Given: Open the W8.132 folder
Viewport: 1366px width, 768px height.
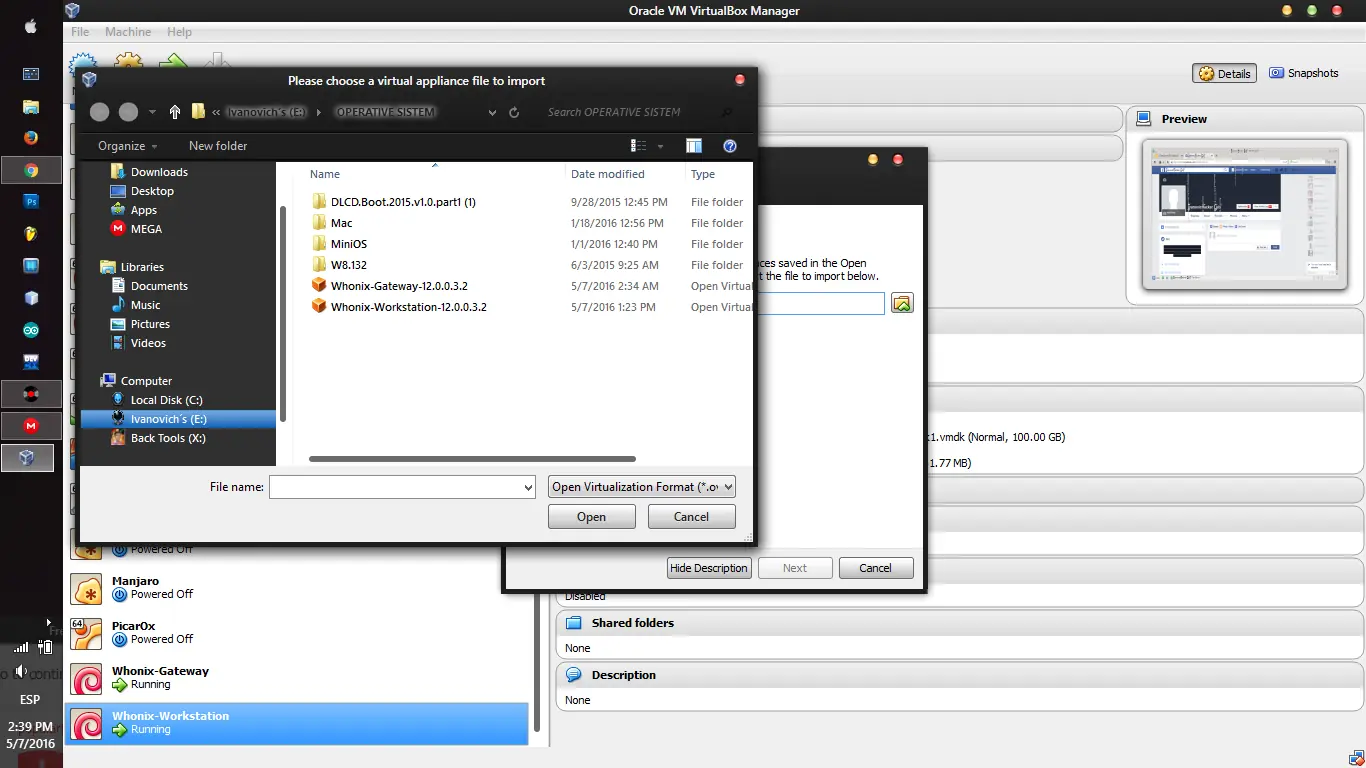Looking at the screenshot, I should coord(349,265).
